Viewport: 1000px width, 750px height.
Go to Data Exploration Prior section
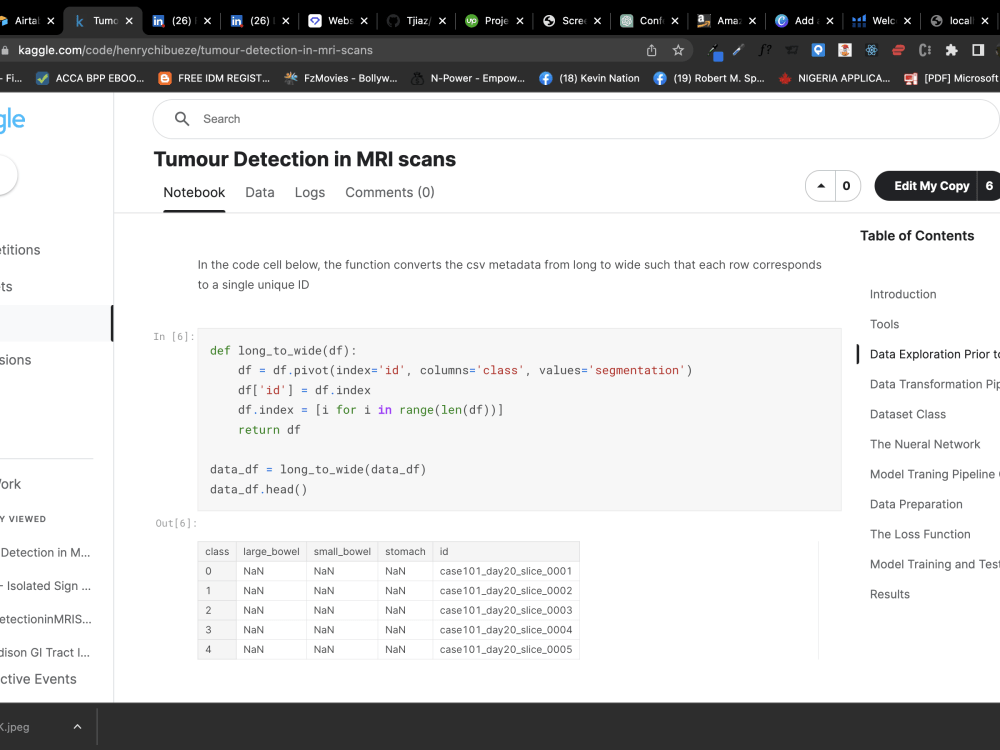click(x=934, y=354)
